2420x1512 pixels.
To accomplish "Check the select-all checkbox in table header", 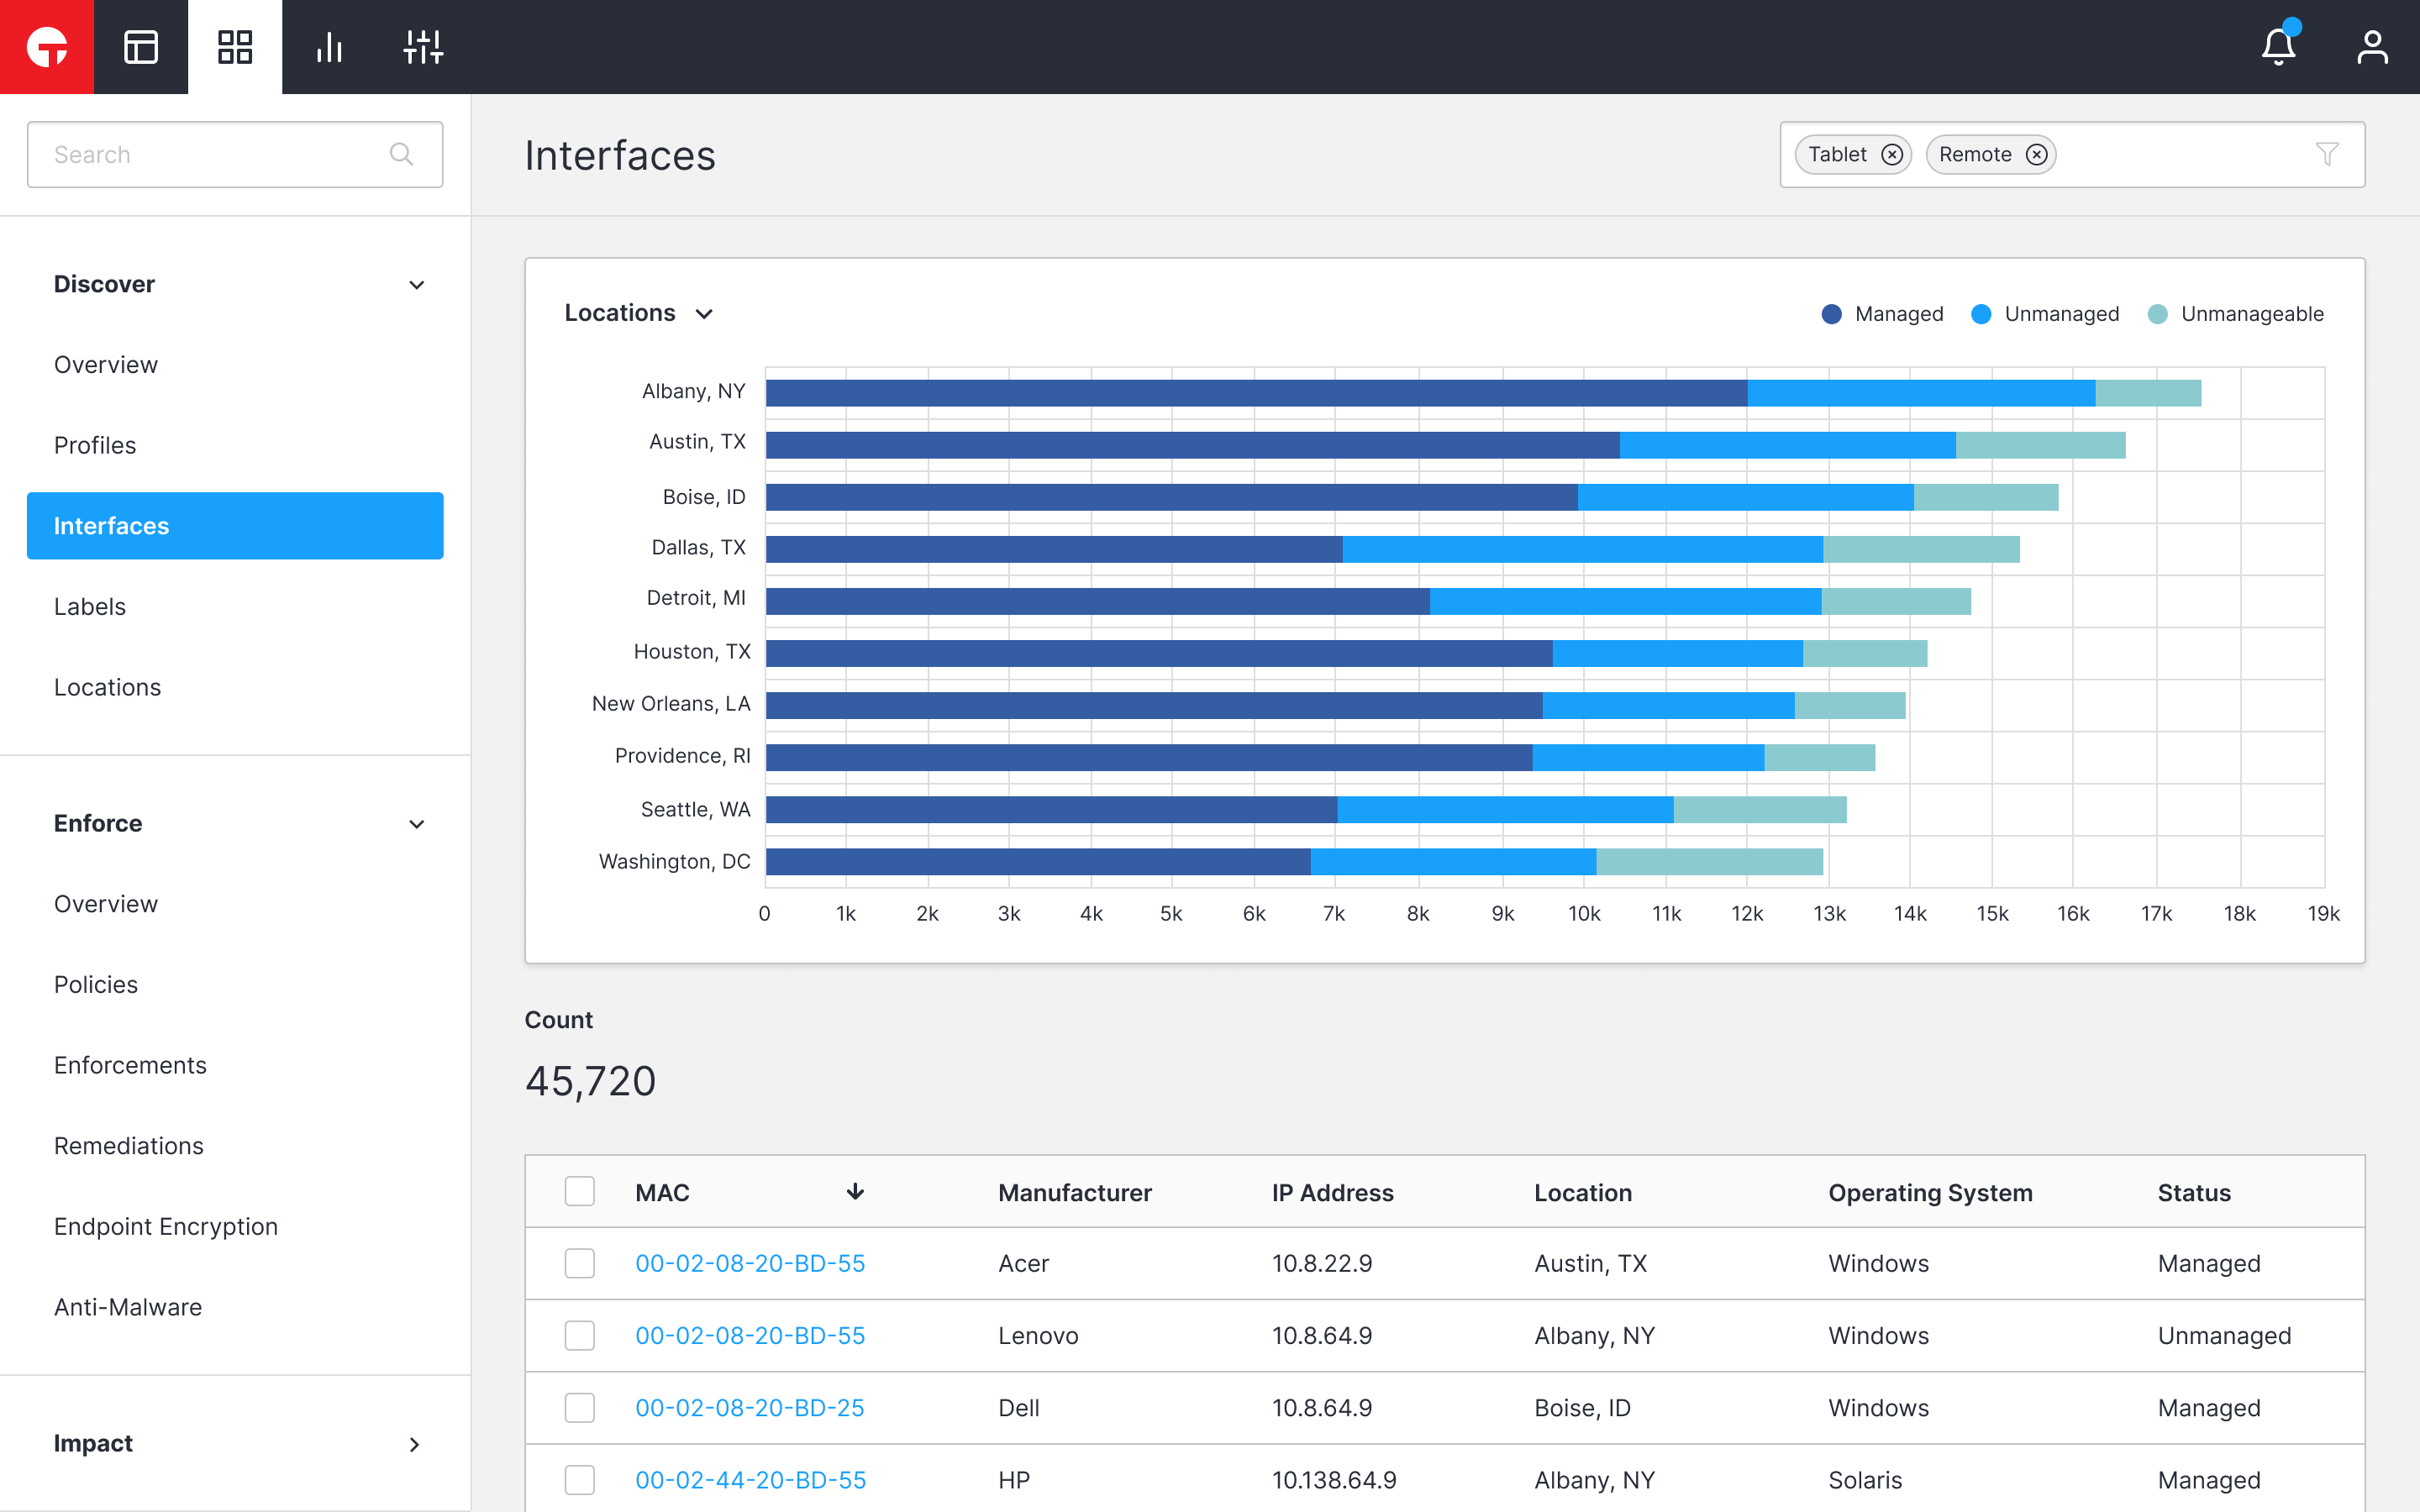I will coord(580,1191).
